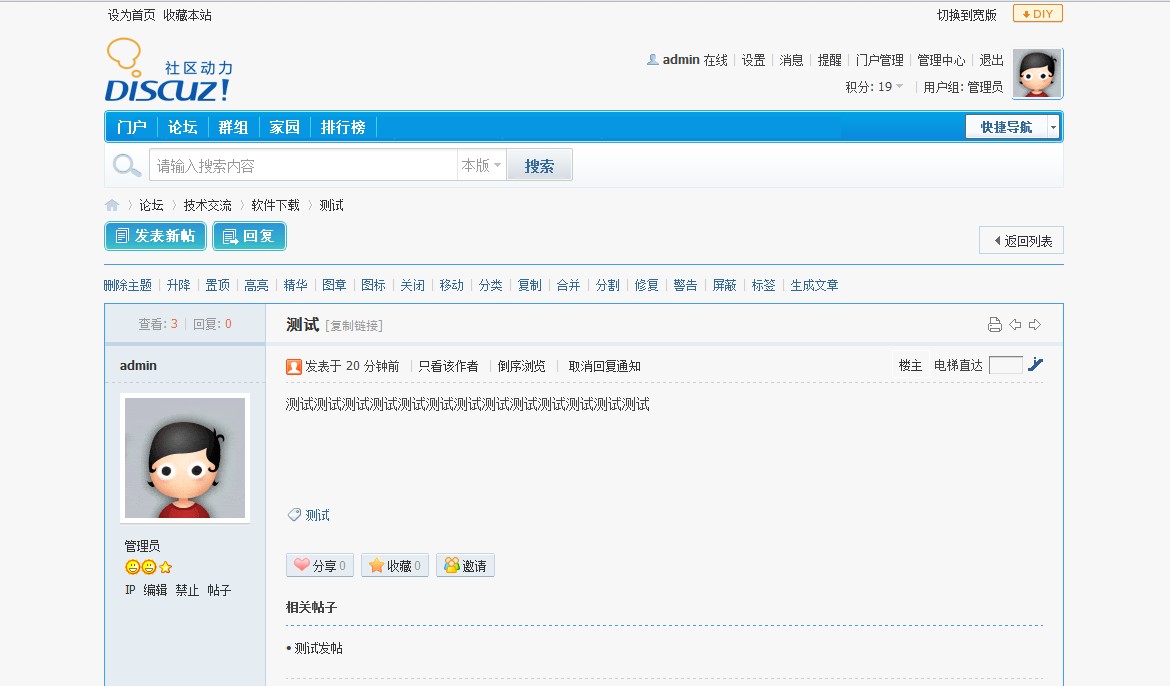The height and width of the screenshot is (686, 1170).
Task: Click the 回复 reply button
Action: (249, 237)
